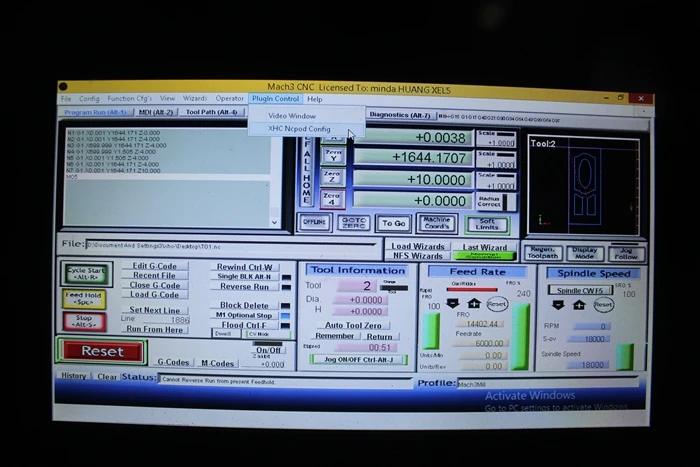The width and height of the screenshot is (700, 467).
Task: Choose Video Window from PlugIn Control menu
Action: click(292, 116)
